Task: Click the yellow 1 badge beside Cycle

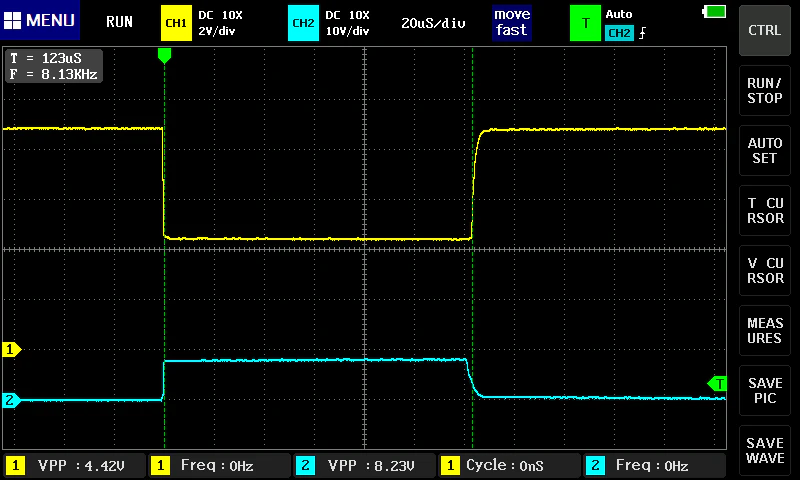Action: pos(450,466)
